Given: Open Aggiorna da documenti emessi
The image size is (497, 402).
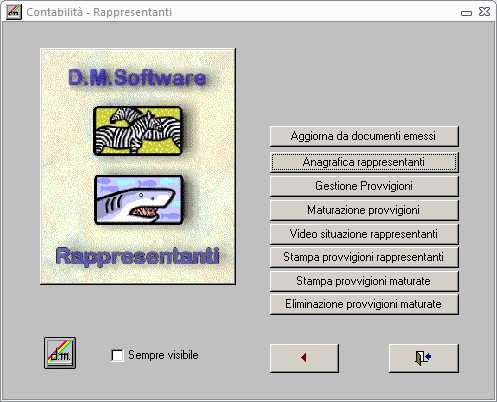Looking at the screenshot, I should [364, 136].
